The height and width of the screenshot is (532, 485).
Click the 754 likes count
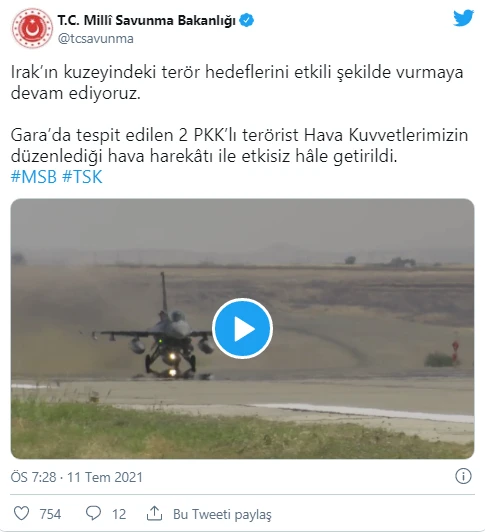tap(50, 514)
